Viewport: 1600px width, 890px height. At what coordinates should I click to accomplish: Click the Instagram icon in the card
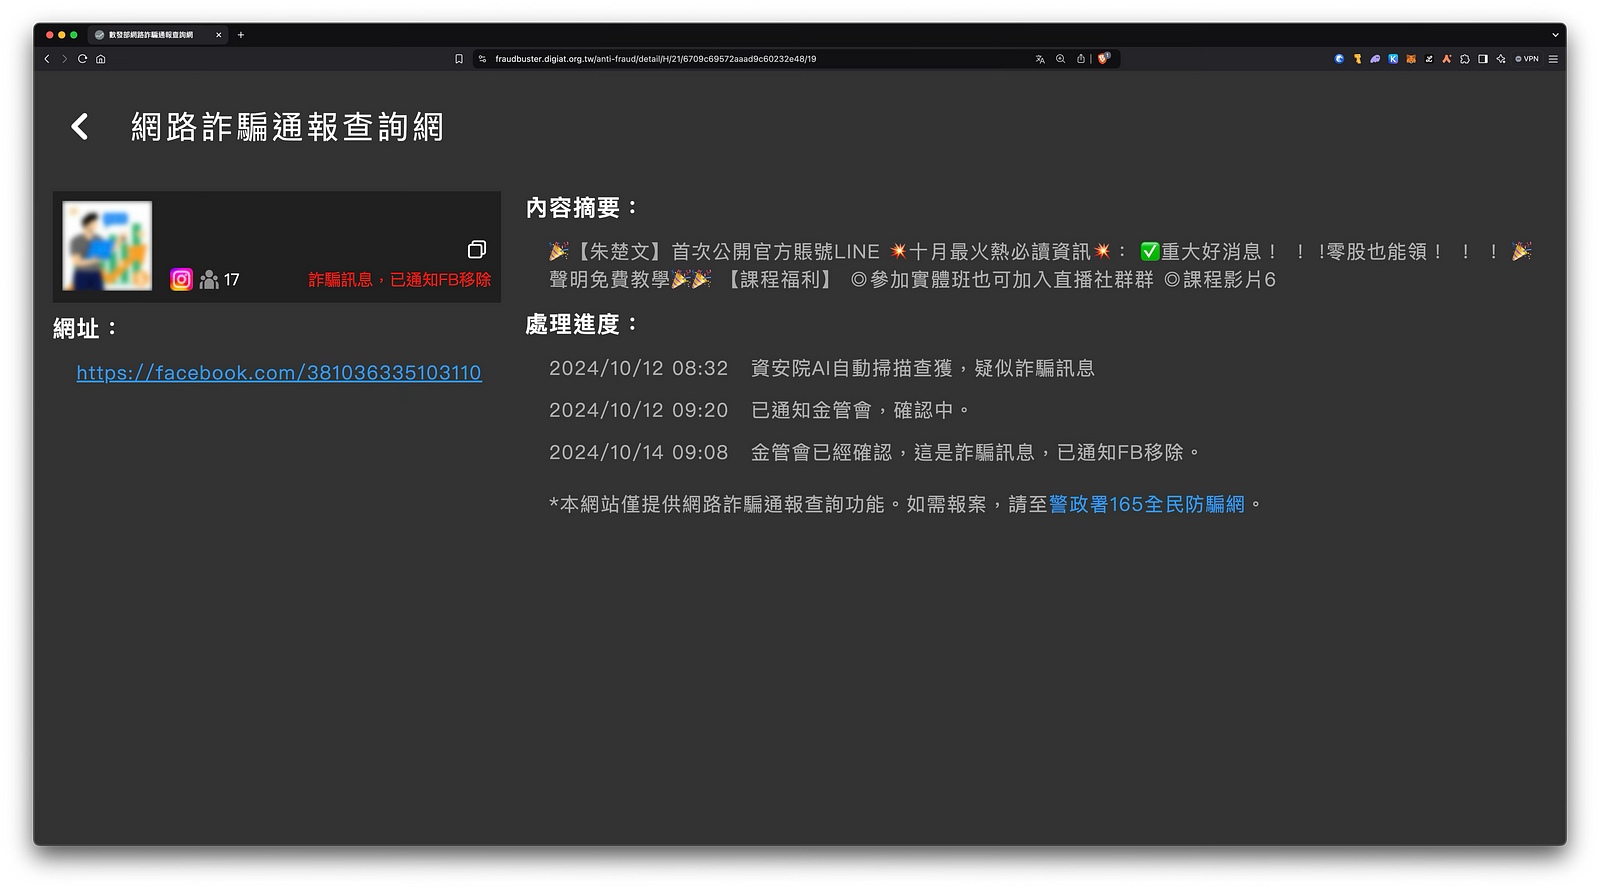coord(181,279)
